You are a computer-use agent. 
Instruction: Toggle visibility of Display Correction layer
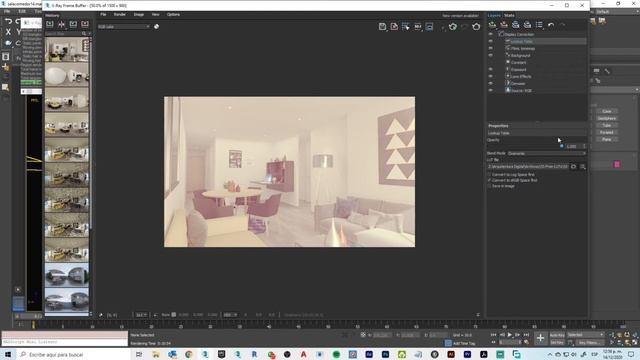[x=491, y=34]
